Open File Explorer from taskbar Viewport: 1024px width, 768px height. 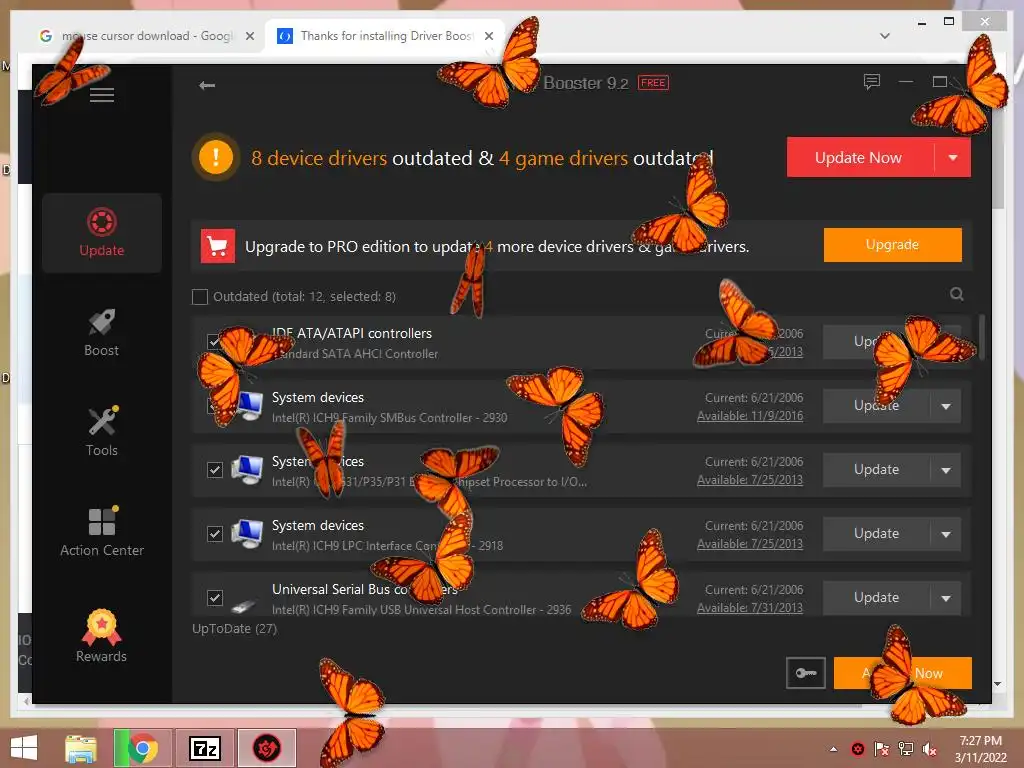[x=80, y=748]
